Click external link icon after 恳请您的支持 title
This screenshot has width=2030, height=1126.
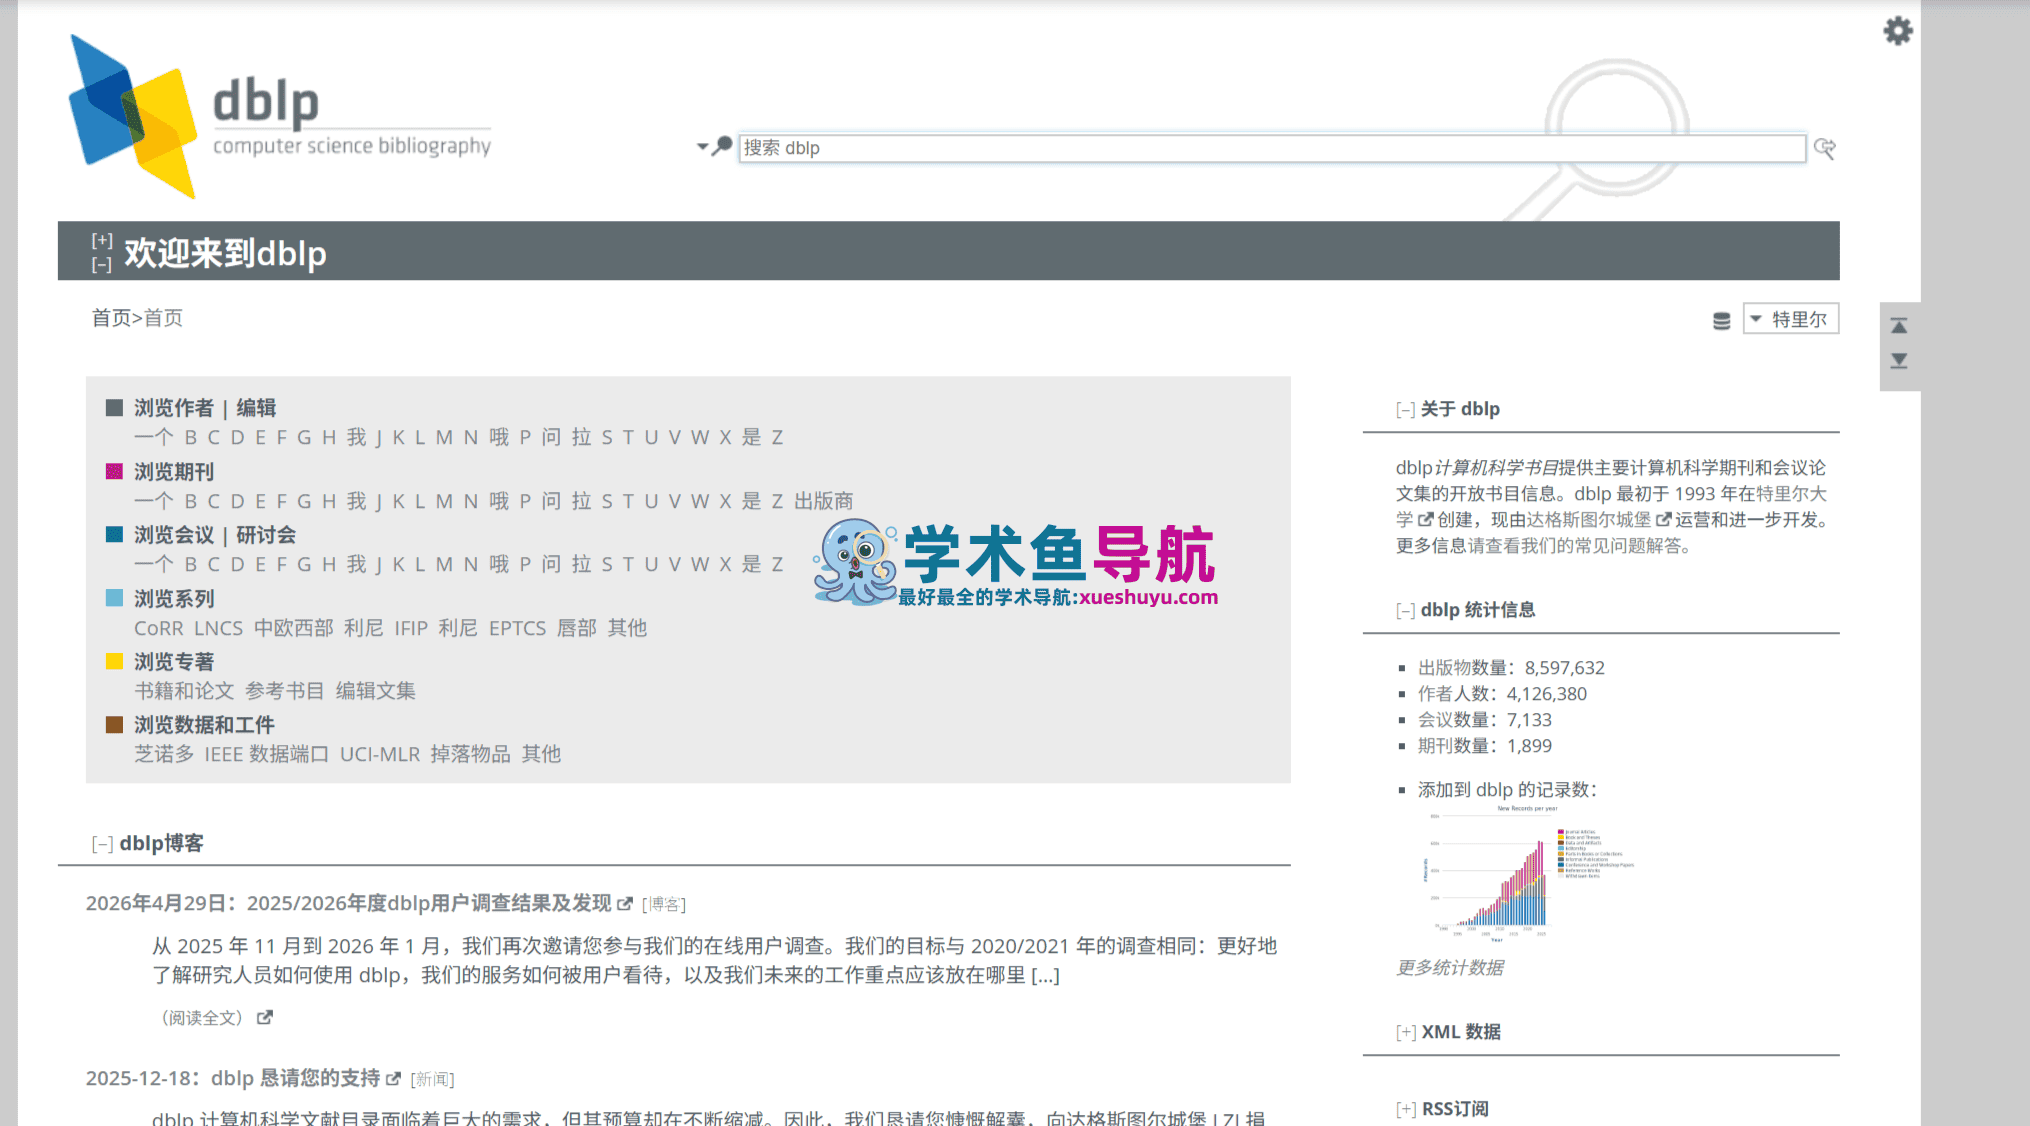[394, 1079]
